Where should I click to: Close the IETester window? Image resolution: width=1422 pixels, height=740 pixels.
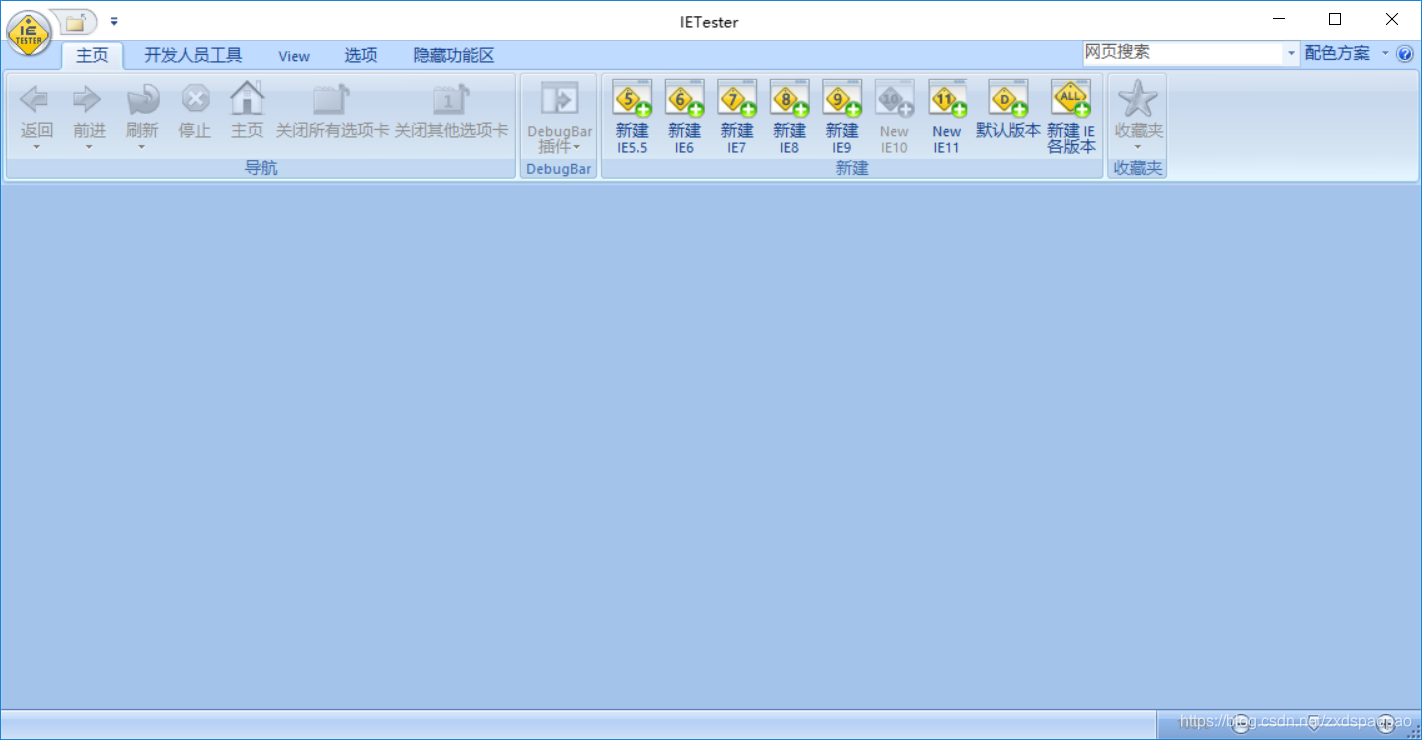(1392, 19)
